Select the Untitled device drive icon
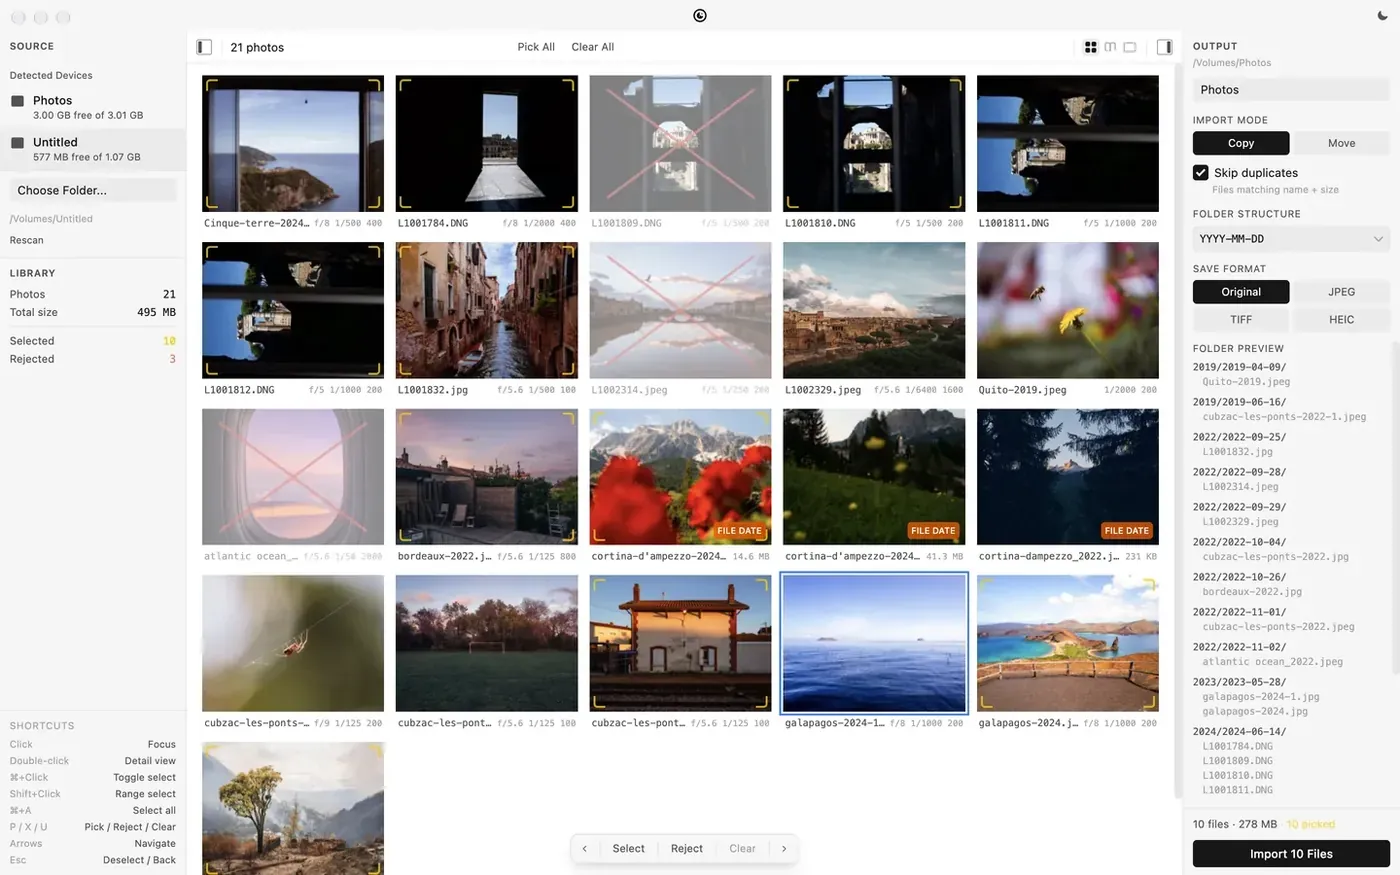Screen dimensions: 1400x875 pyautogui.click(x=17, y=143)
